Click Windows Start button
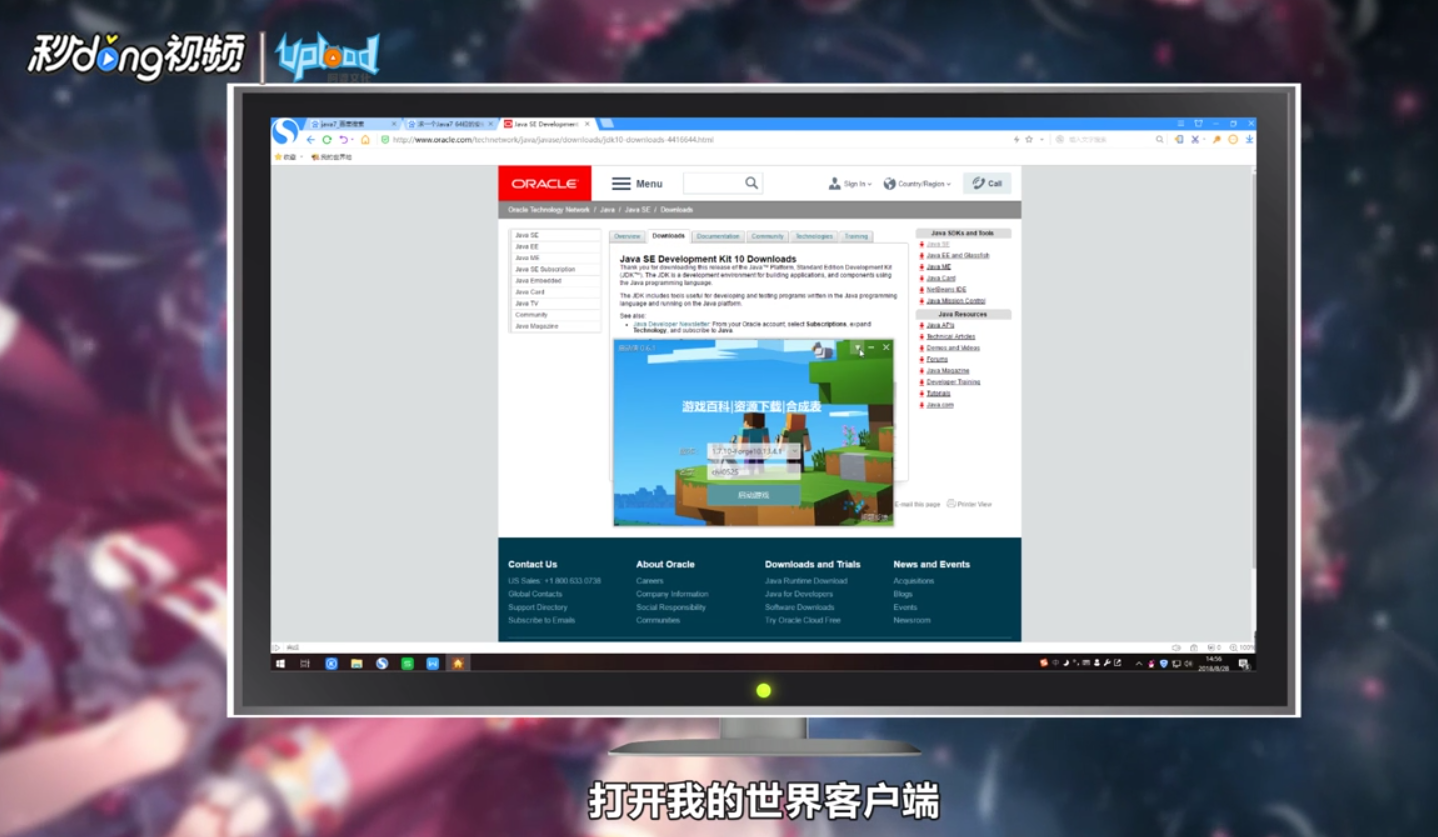 (x=280, y=663)
